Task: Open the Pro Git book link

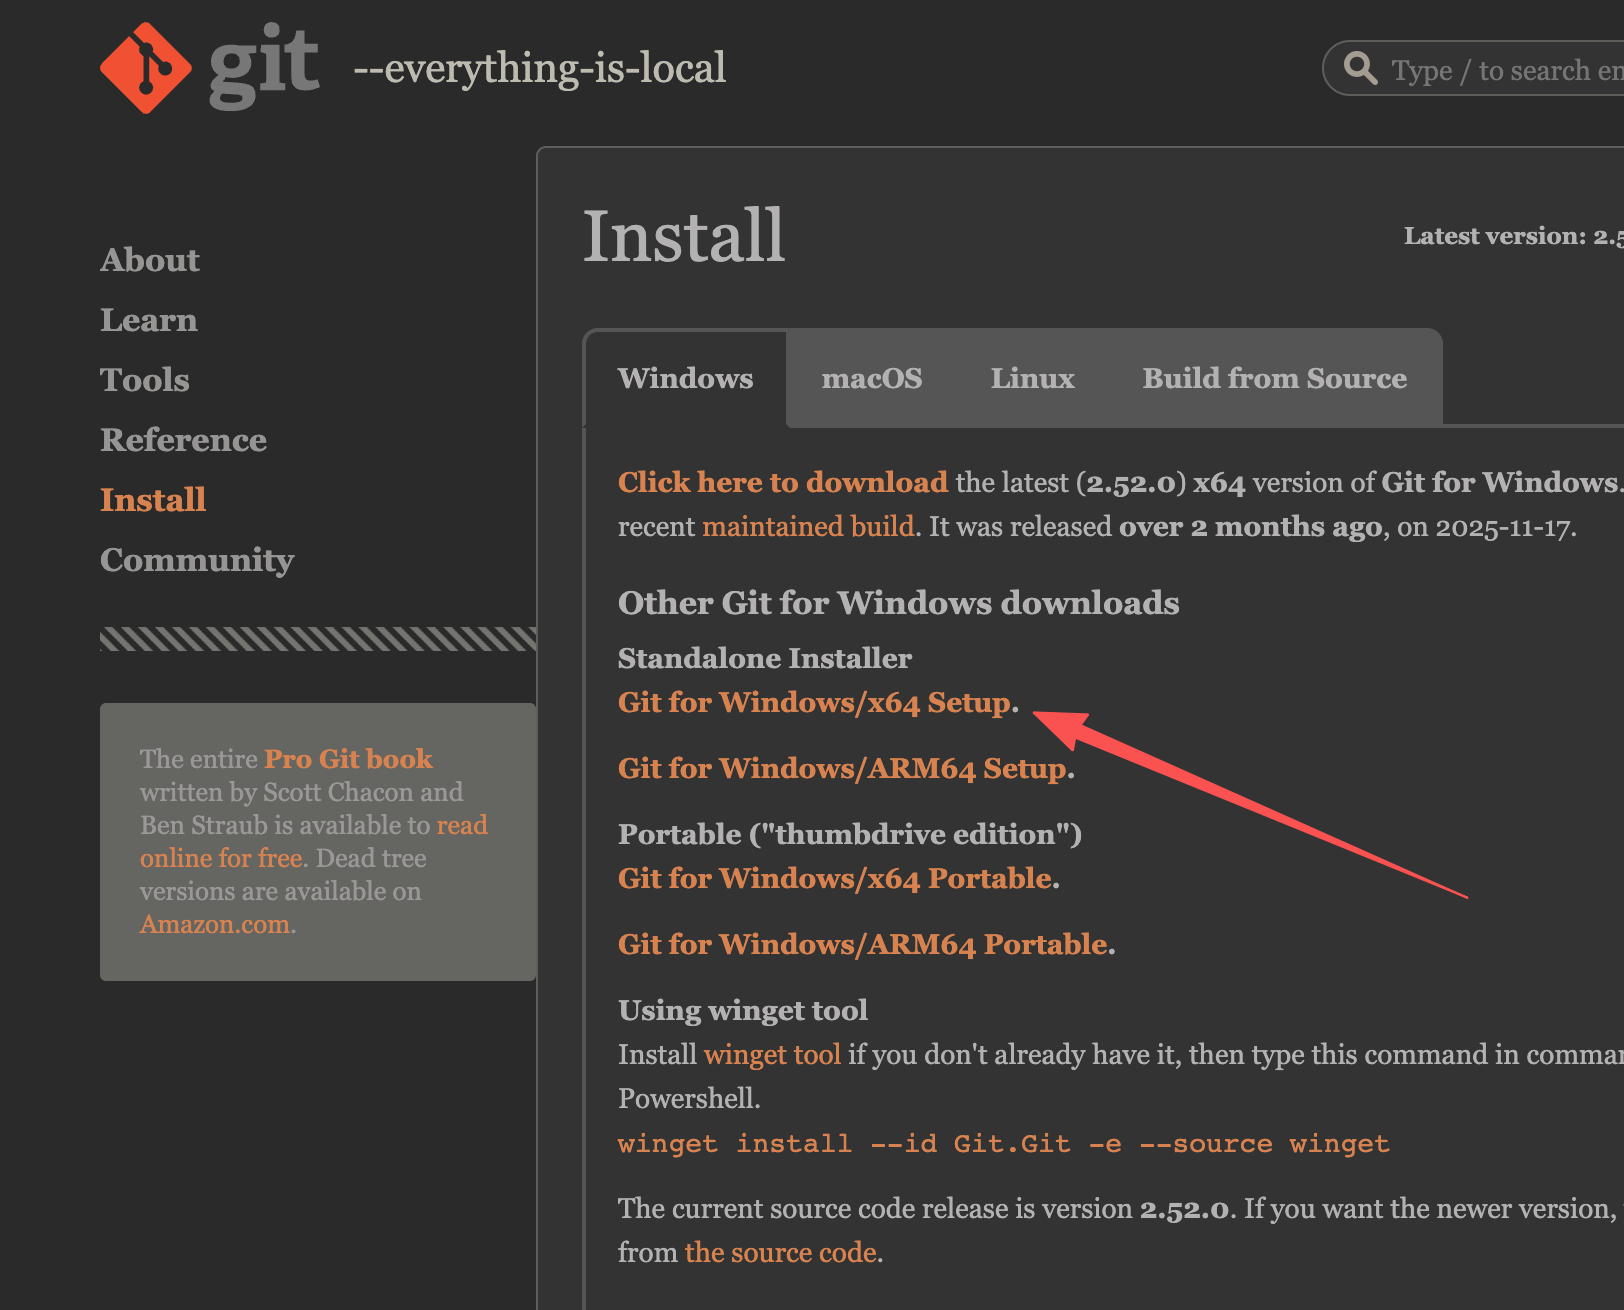Action: tap(348, 758)
